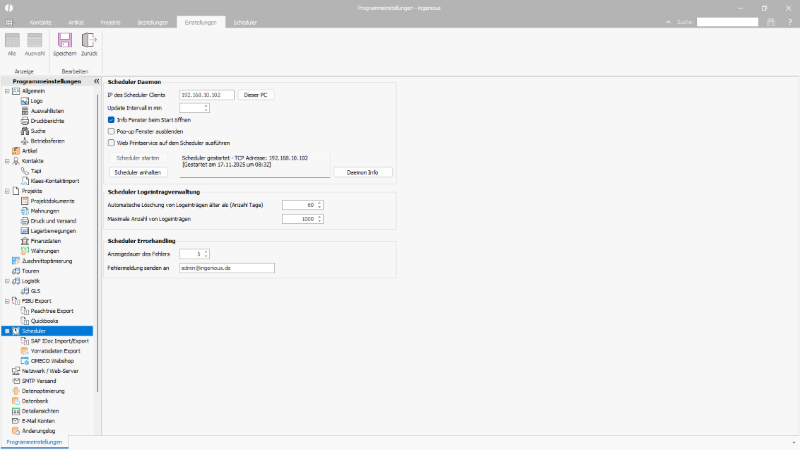The image size is (800, 450).
Task: Open Touren truck icon
Action: (16, 271)
